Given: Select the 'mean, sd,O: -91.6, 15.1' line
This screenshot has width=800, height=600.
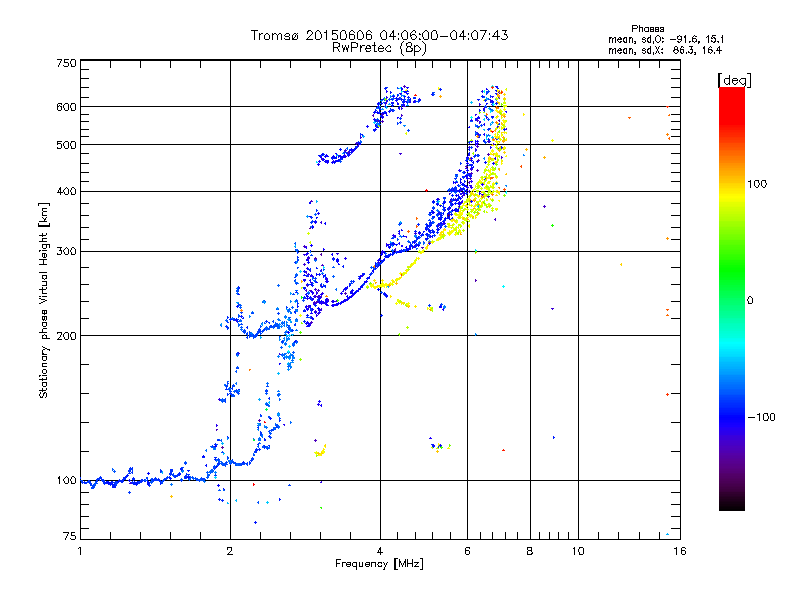Looking at the screenshot, I should [666, 39].
